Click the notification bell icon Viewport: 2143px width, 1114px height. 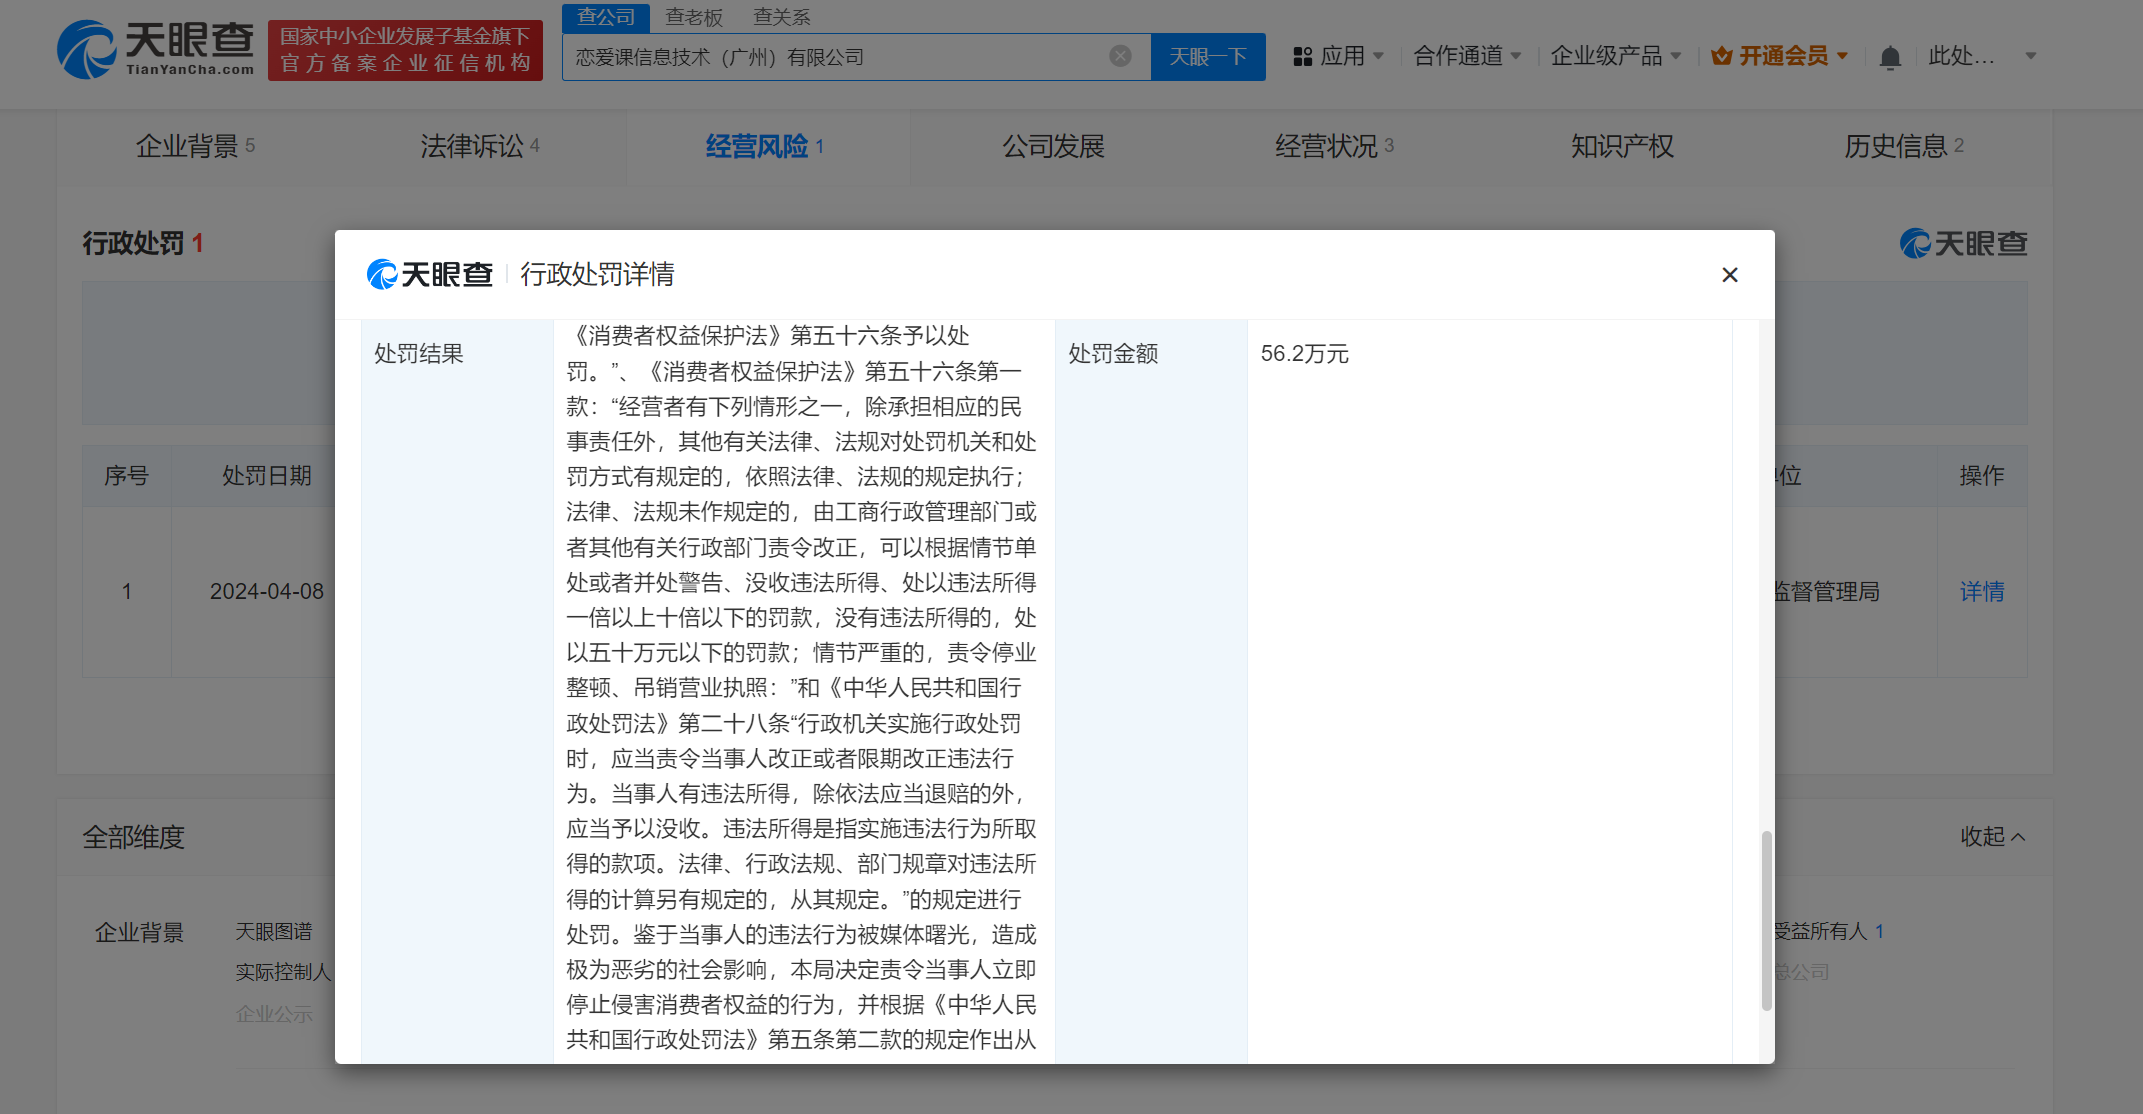(1889, 57)
